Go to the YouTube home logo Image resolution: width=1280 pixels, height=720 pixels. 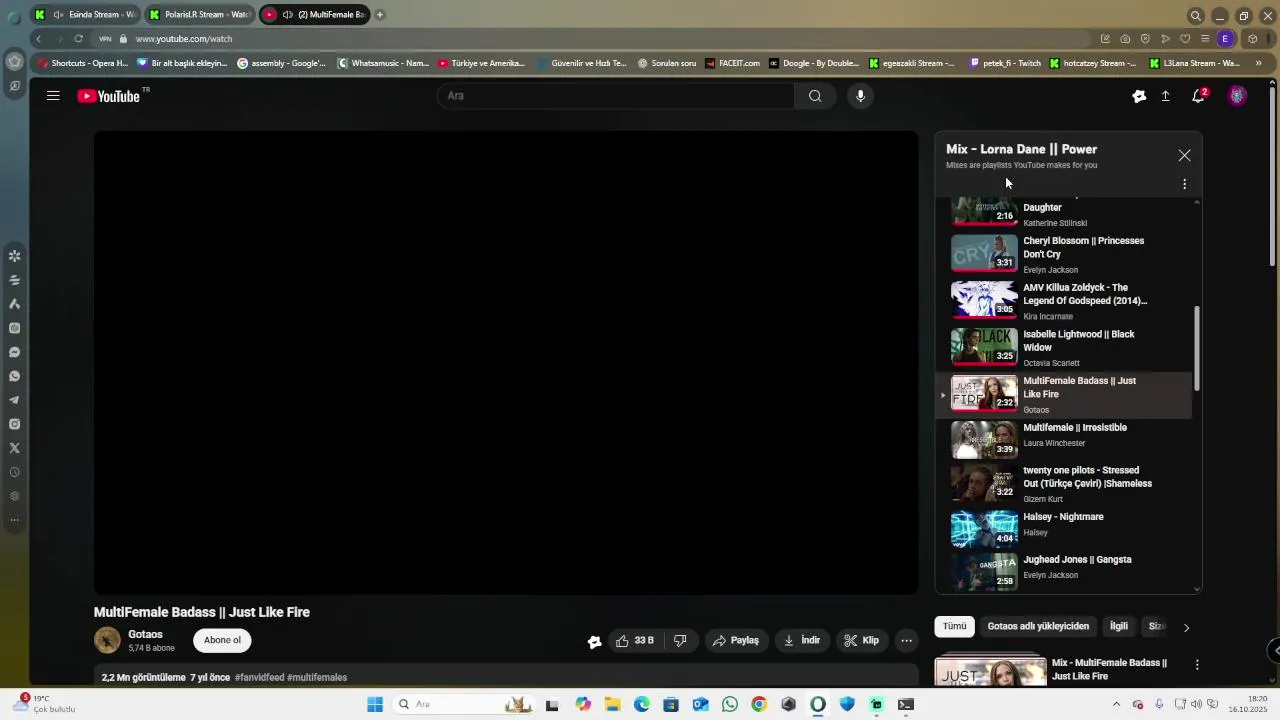coord(109,96)
